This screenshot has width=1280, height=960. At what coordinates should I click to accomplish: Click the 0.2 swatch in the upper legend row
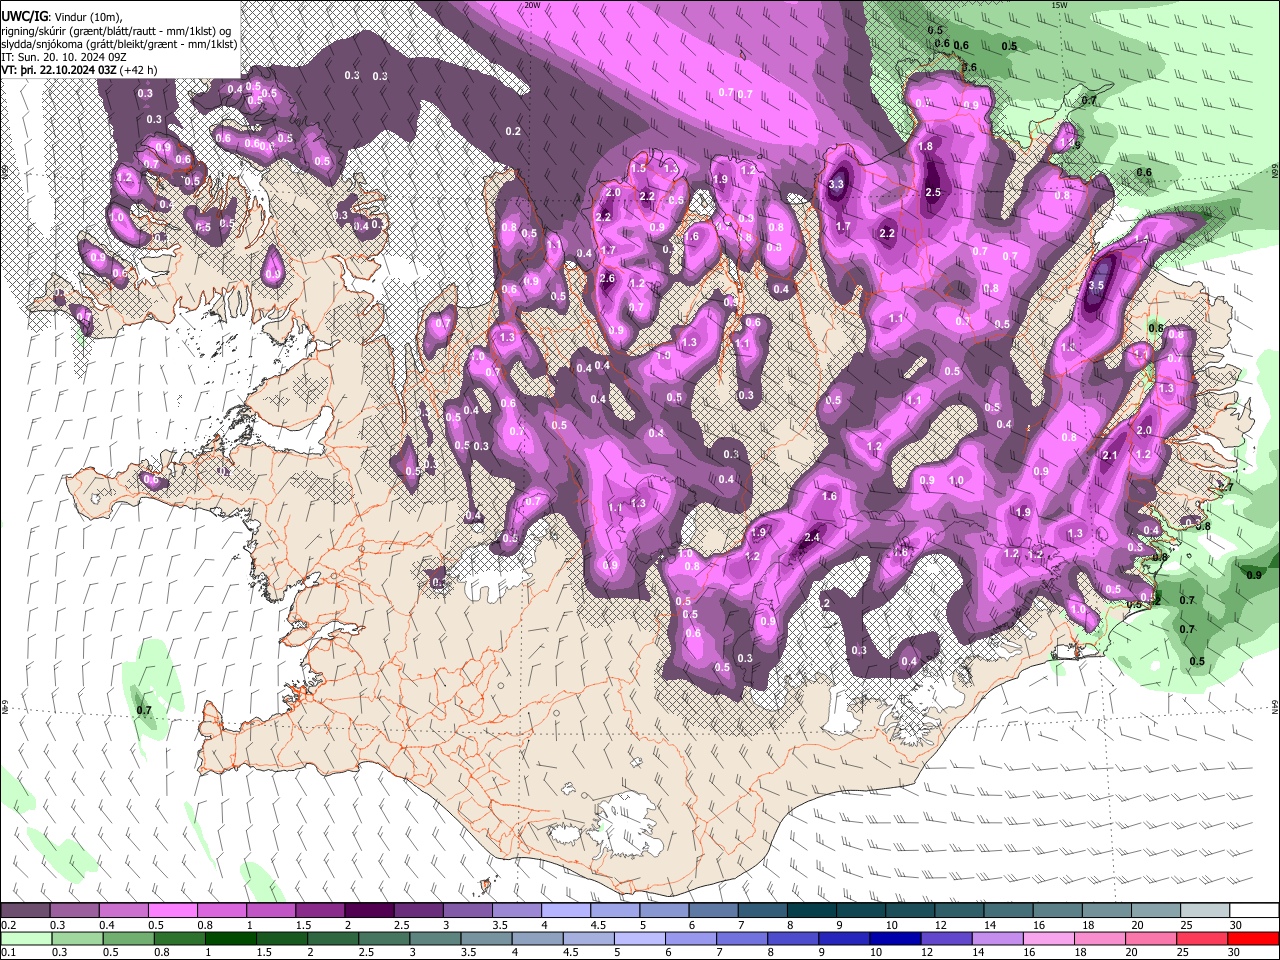click(25, 911)
